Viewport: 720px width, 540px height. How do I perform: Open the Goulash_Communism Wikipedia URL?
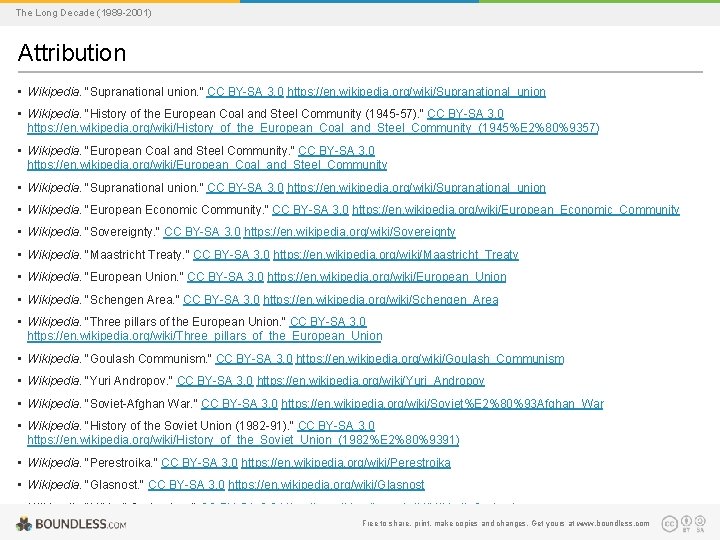430,359
